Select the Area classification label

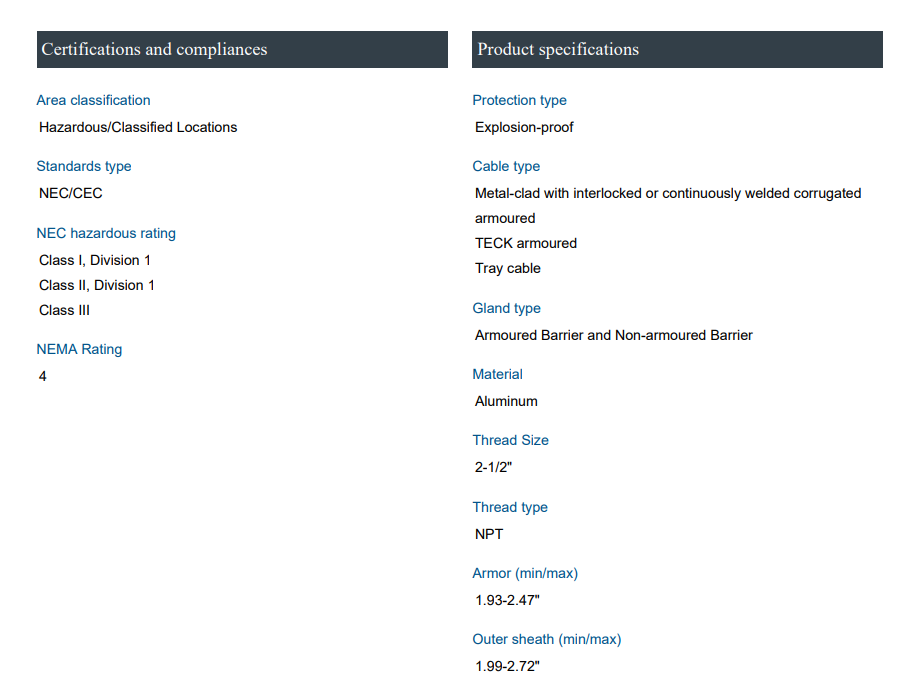93,100
